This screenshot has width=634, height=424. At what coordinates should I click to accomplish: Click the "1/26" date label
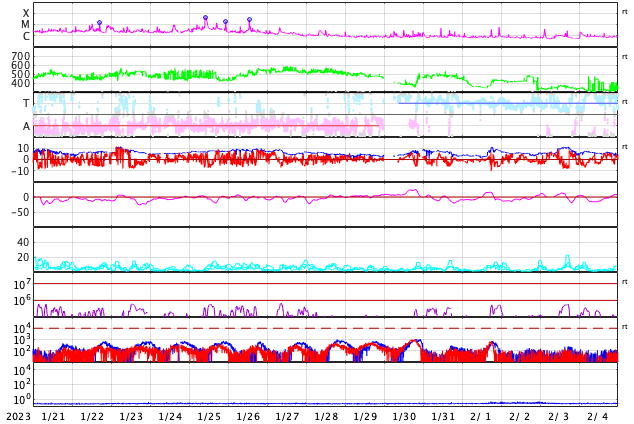coord(248,417)
